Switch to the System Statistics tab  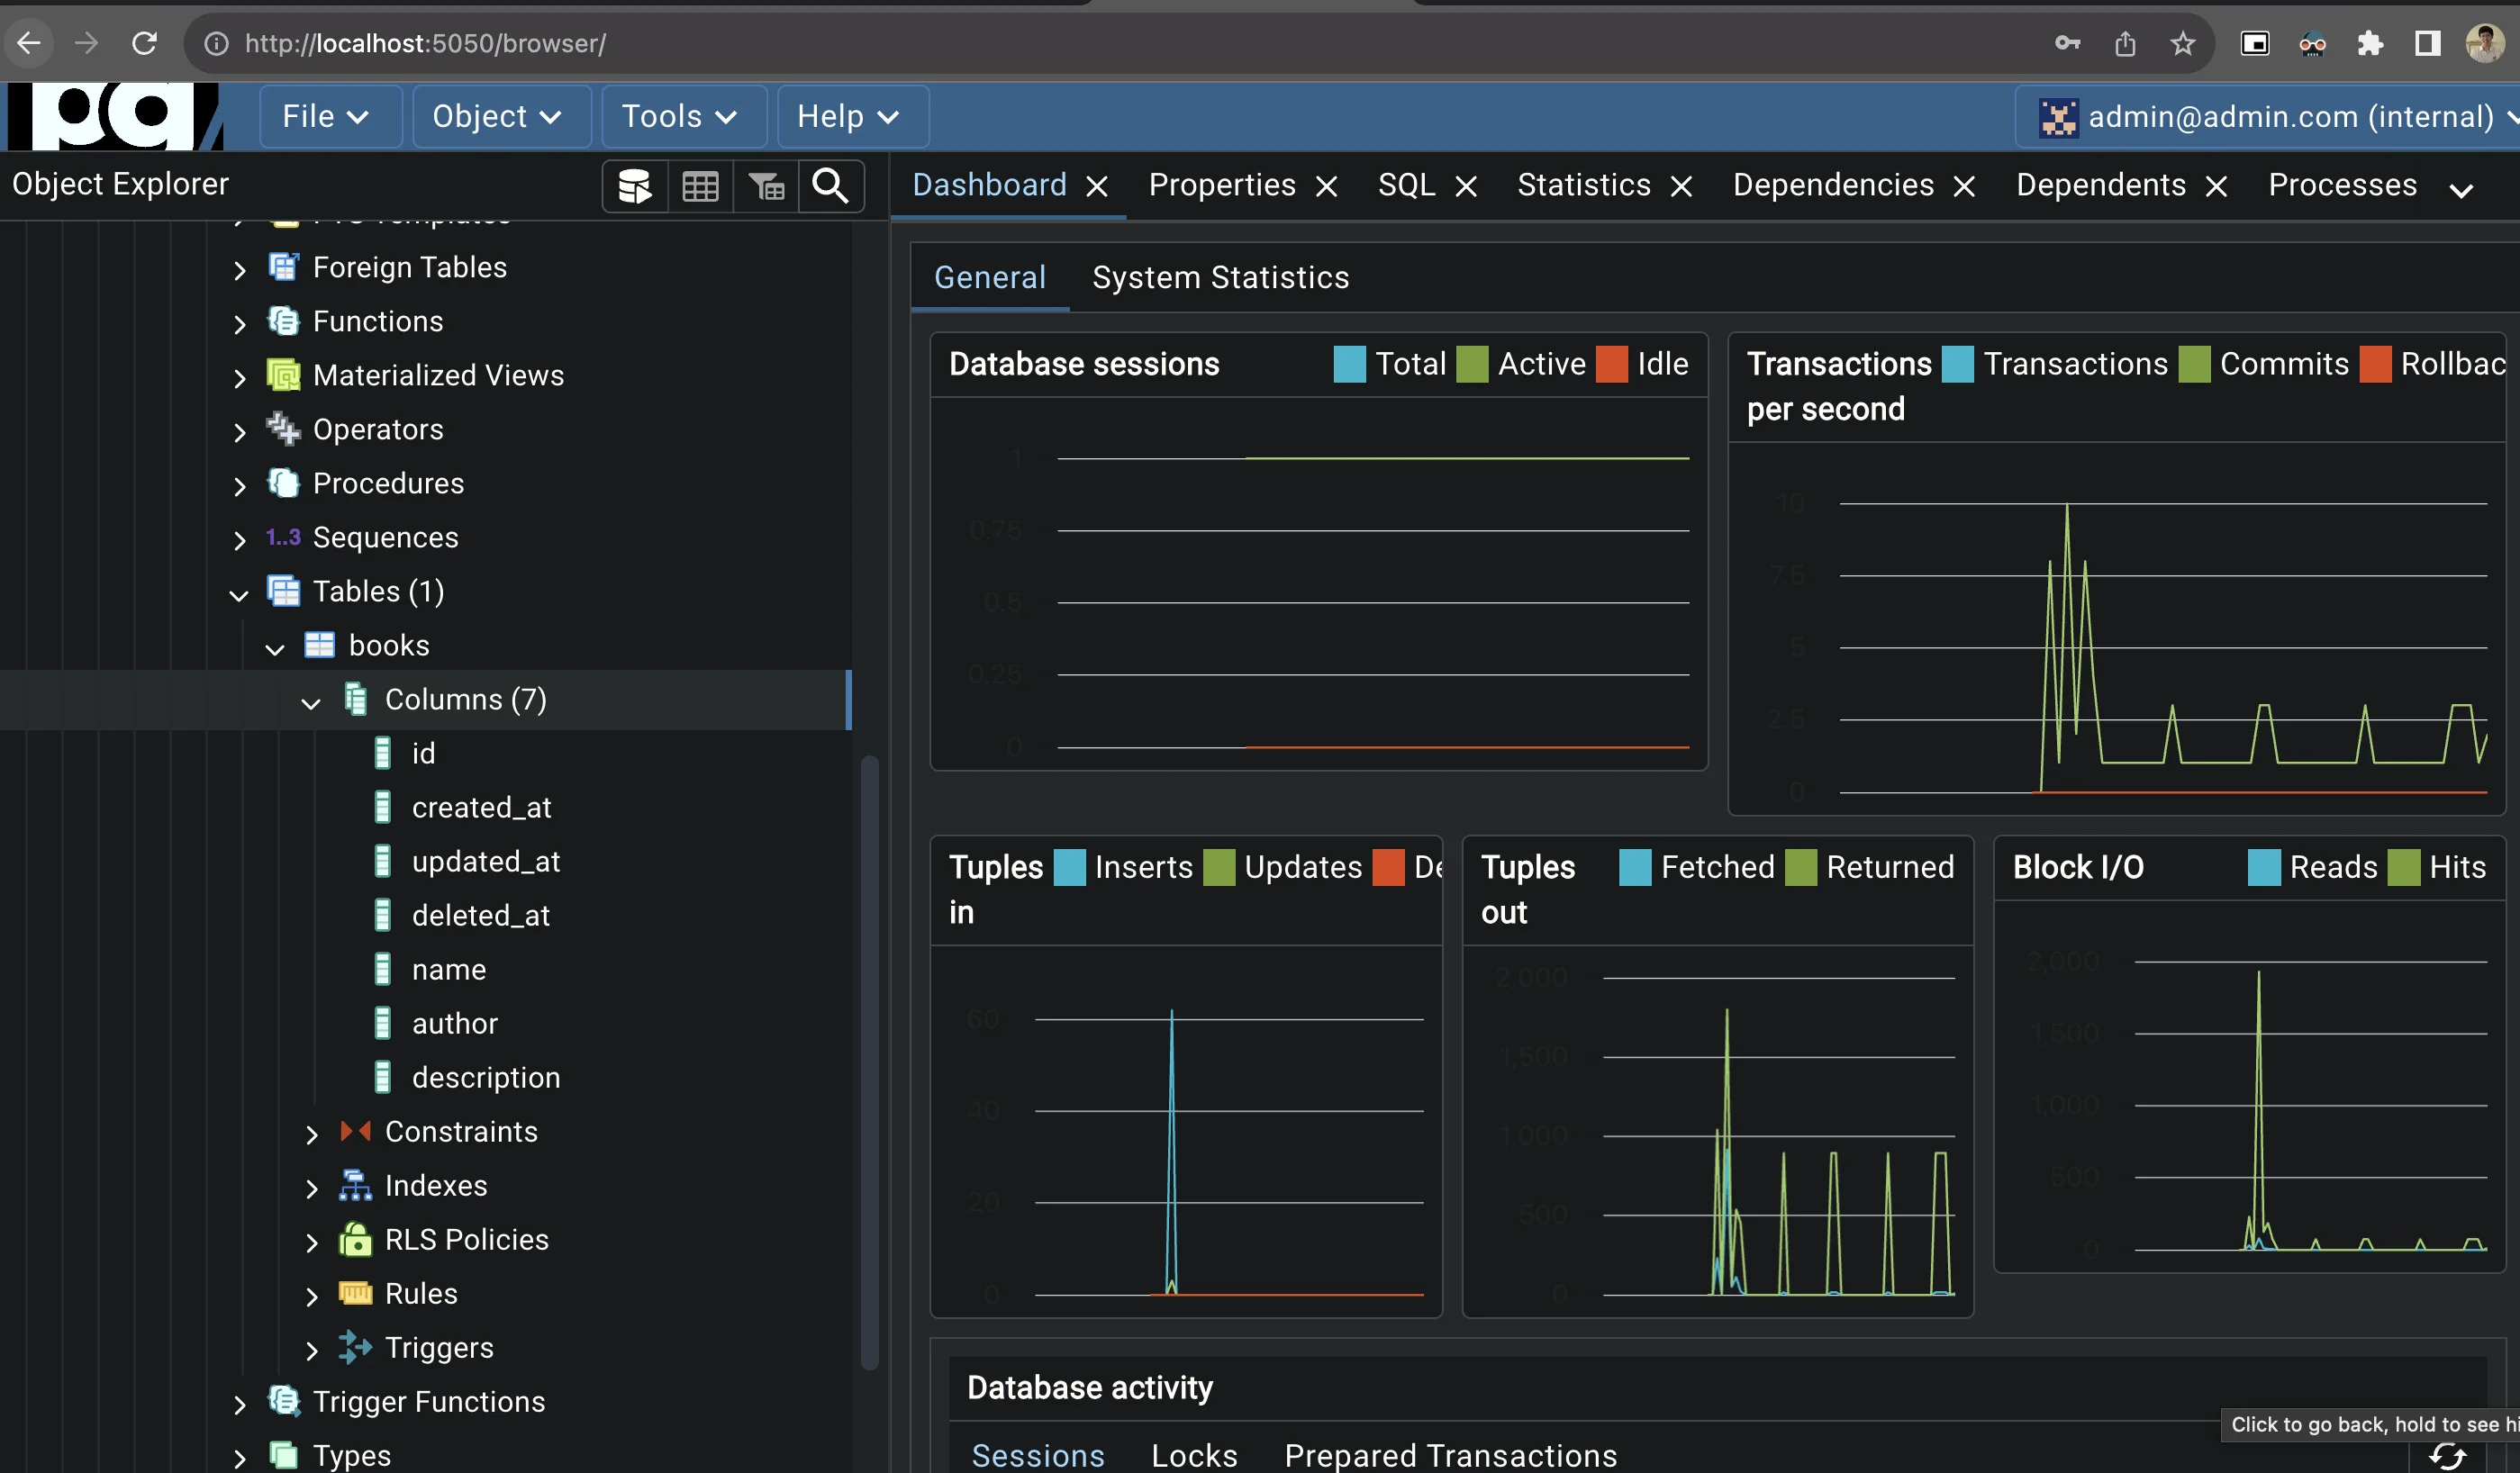1220,277
